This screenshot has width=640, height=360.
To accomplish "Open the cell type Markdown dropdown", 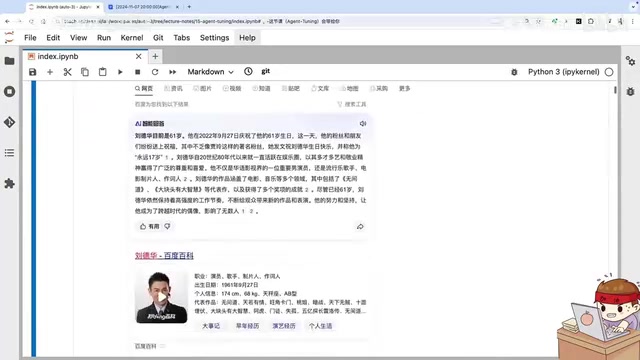I will (210, 72).
